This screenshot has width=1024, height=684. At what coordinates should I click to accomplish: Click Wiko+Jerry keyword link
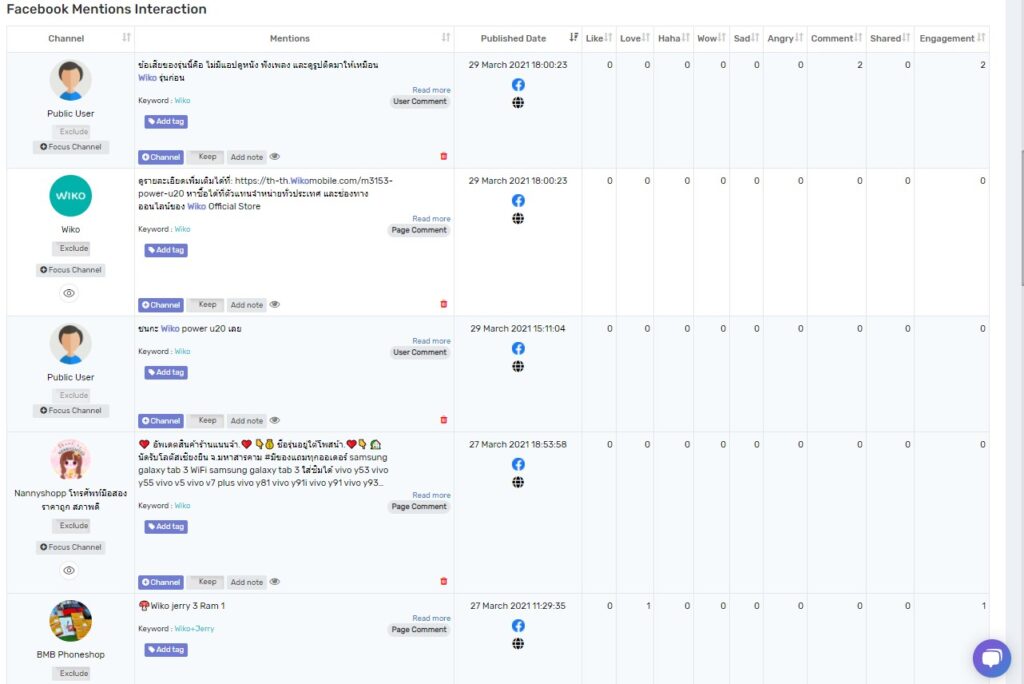point(194,628)
